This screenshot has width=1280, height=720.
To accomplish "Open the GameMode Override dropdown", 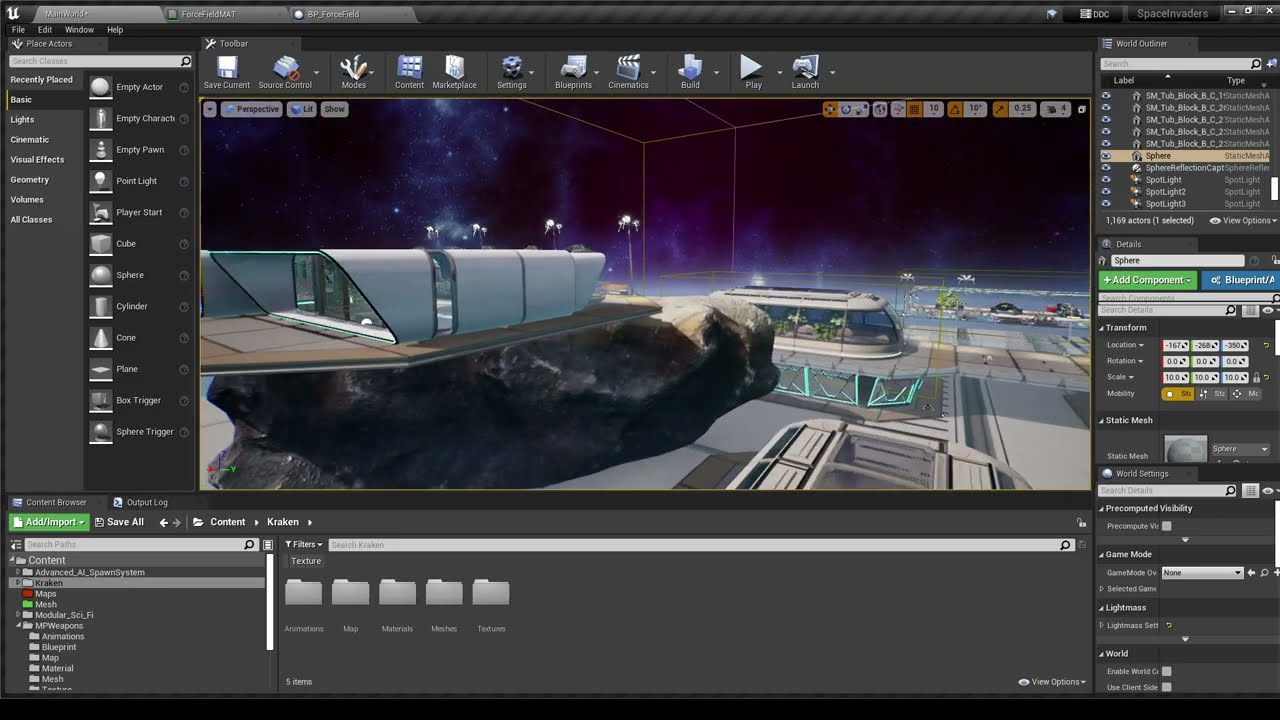I will [1201, 573].
